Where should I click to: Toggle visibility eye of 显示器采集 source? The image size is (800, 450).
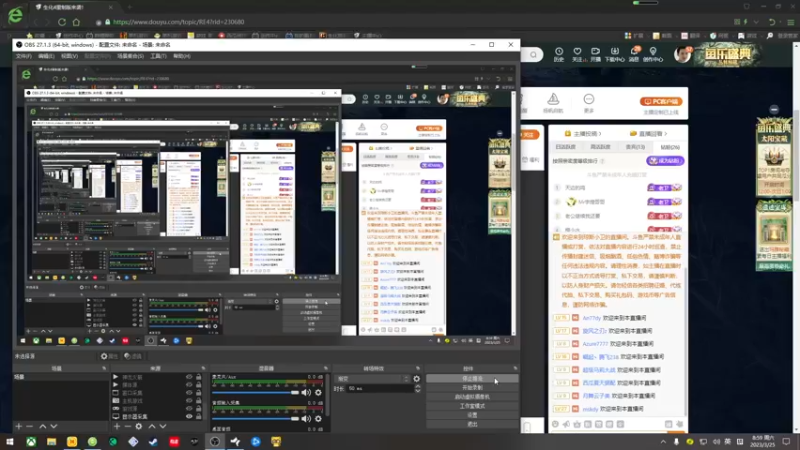click(x=189, y=416)
